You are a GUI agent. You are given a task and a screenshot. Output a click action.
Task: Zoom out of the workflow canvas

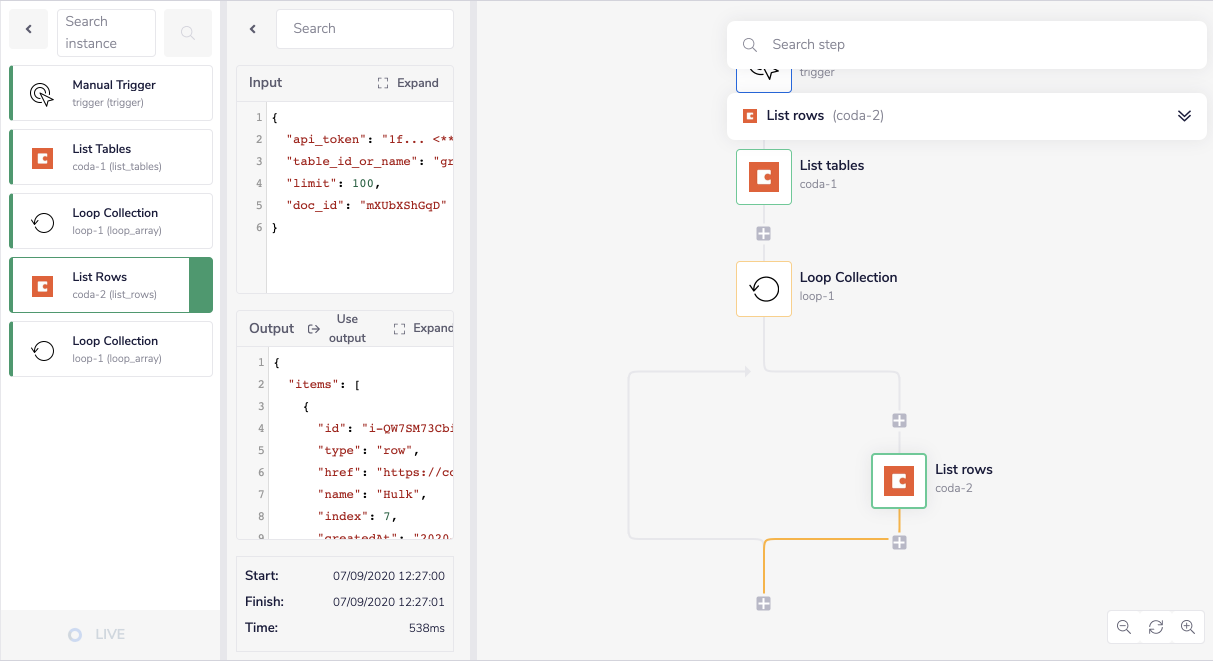(1124, 627)
